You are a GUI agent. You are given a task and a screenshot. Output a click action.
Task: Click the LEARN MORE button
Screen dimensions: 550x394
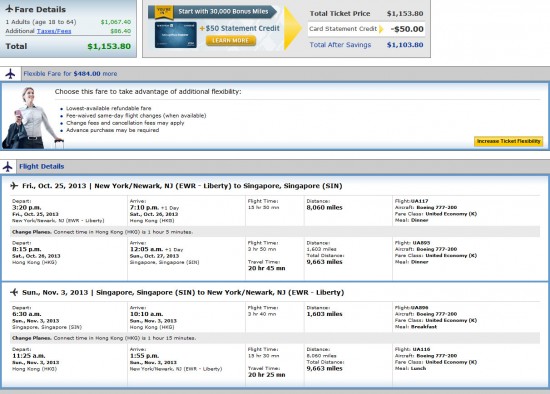click(230, 41)
